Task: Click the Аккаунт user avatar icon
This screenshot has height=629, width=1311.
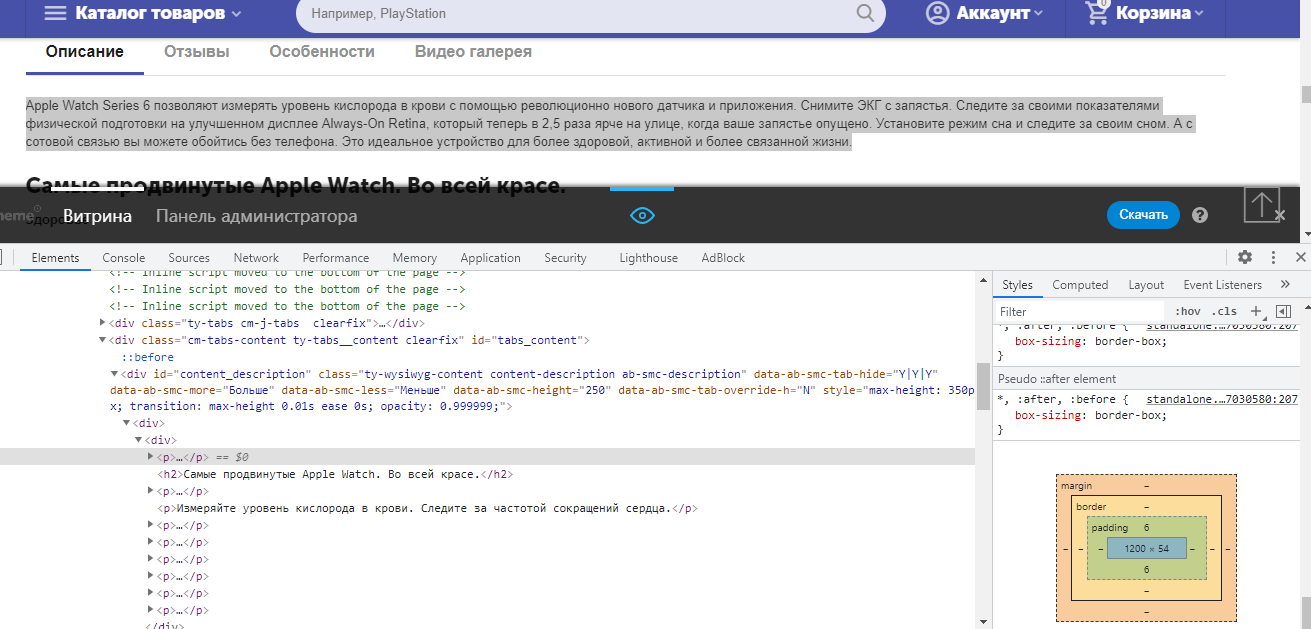Action: (x=937, y=13)
